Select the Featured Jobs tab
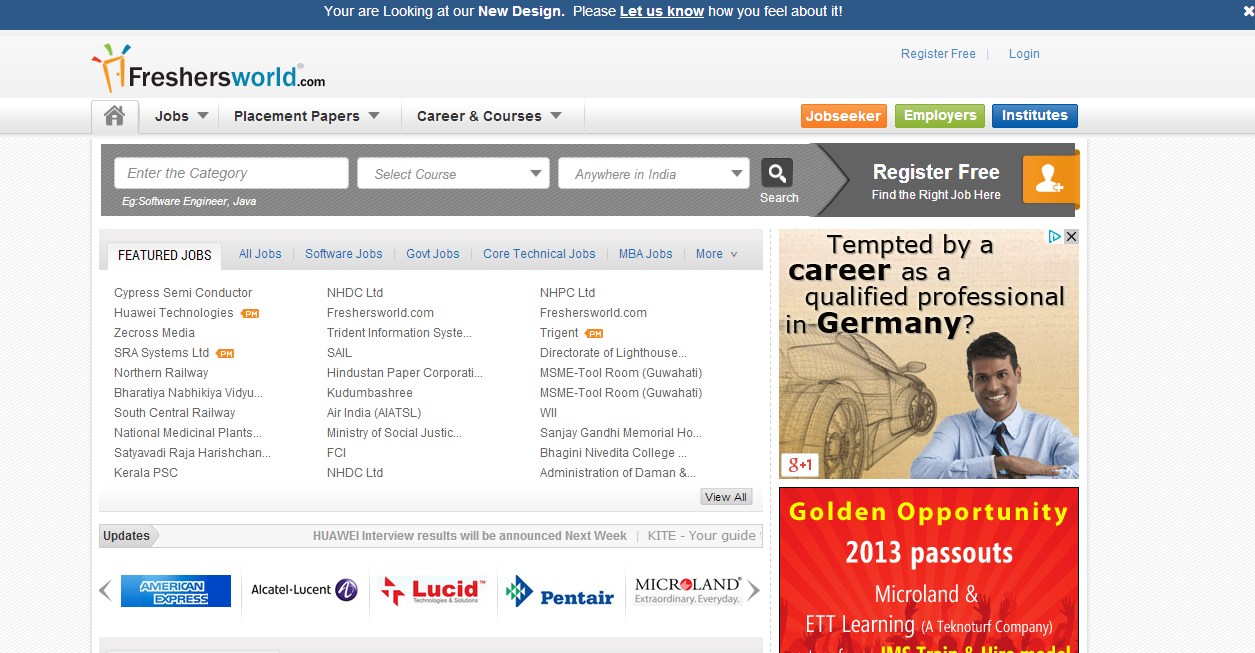The height and width of the screenshot is (653, 1255). tap(165, 255)
